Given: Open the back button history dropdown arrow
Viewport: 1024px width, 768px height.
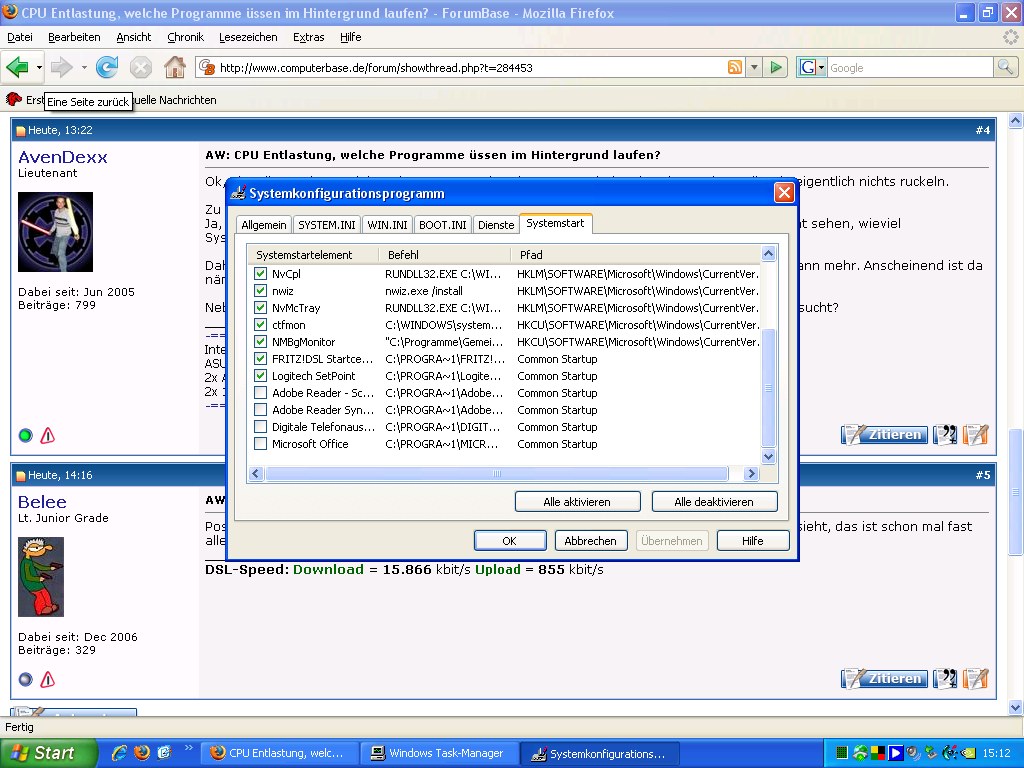Looking at the screenshot, I should point(39,67).
